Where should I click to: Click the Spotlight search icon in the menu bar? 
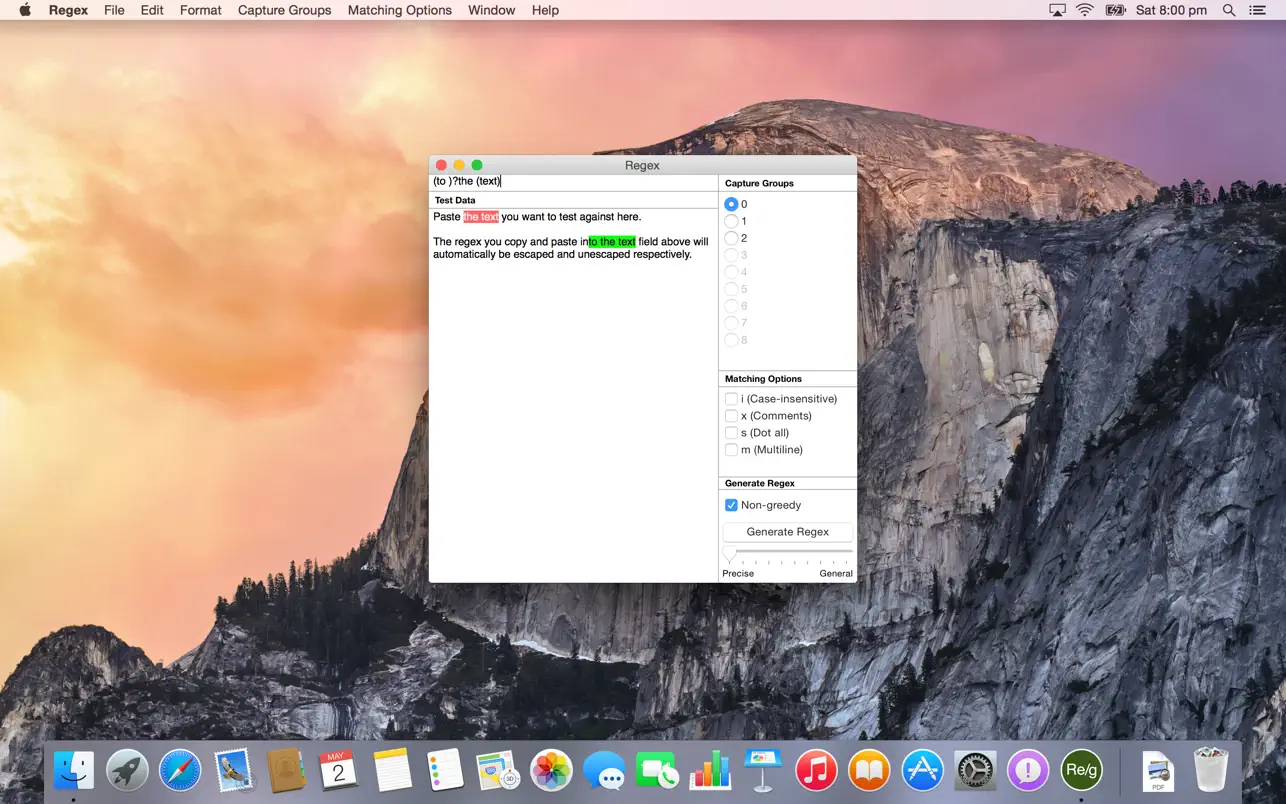(1227, 10)
